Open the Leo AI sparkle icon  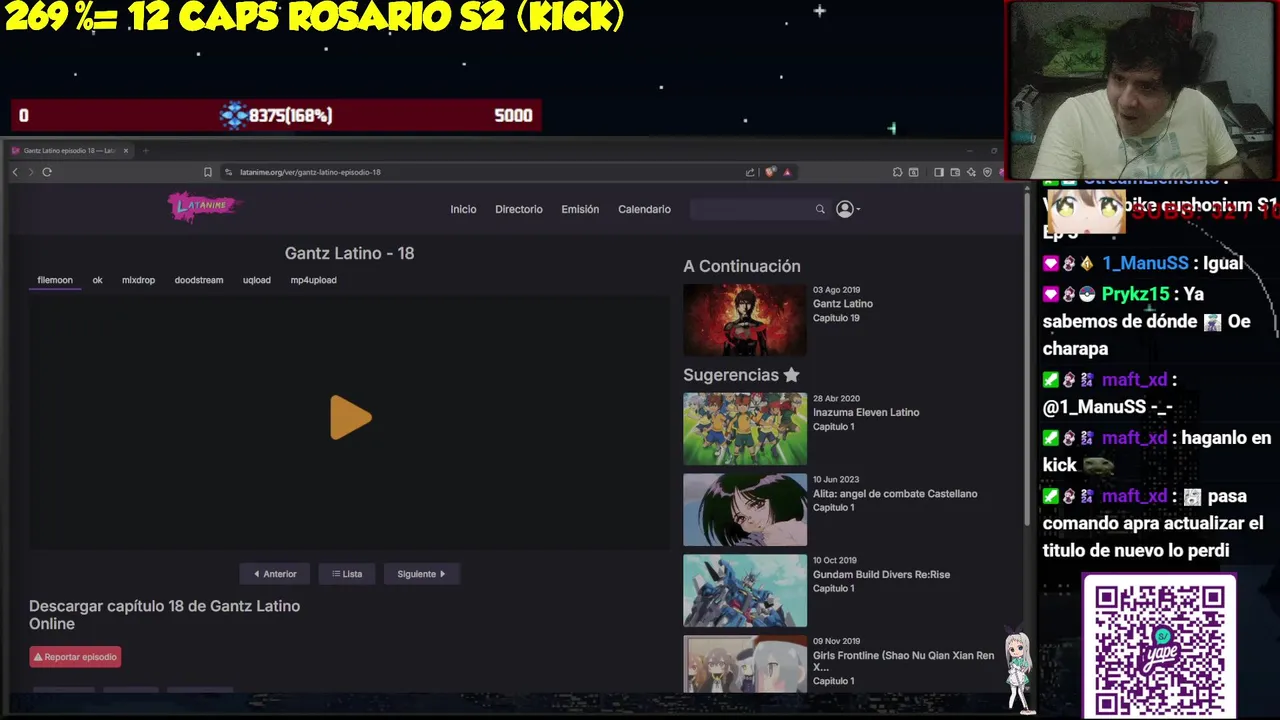(x=971, y=172)
